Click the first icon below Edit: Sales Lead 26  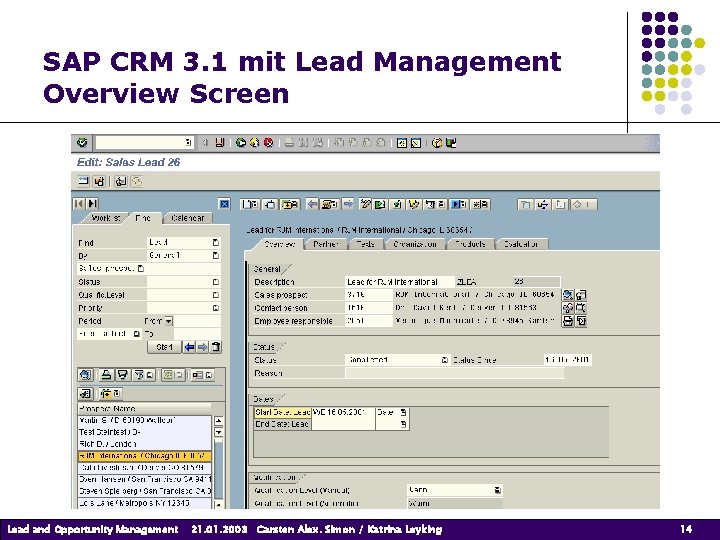84,181
